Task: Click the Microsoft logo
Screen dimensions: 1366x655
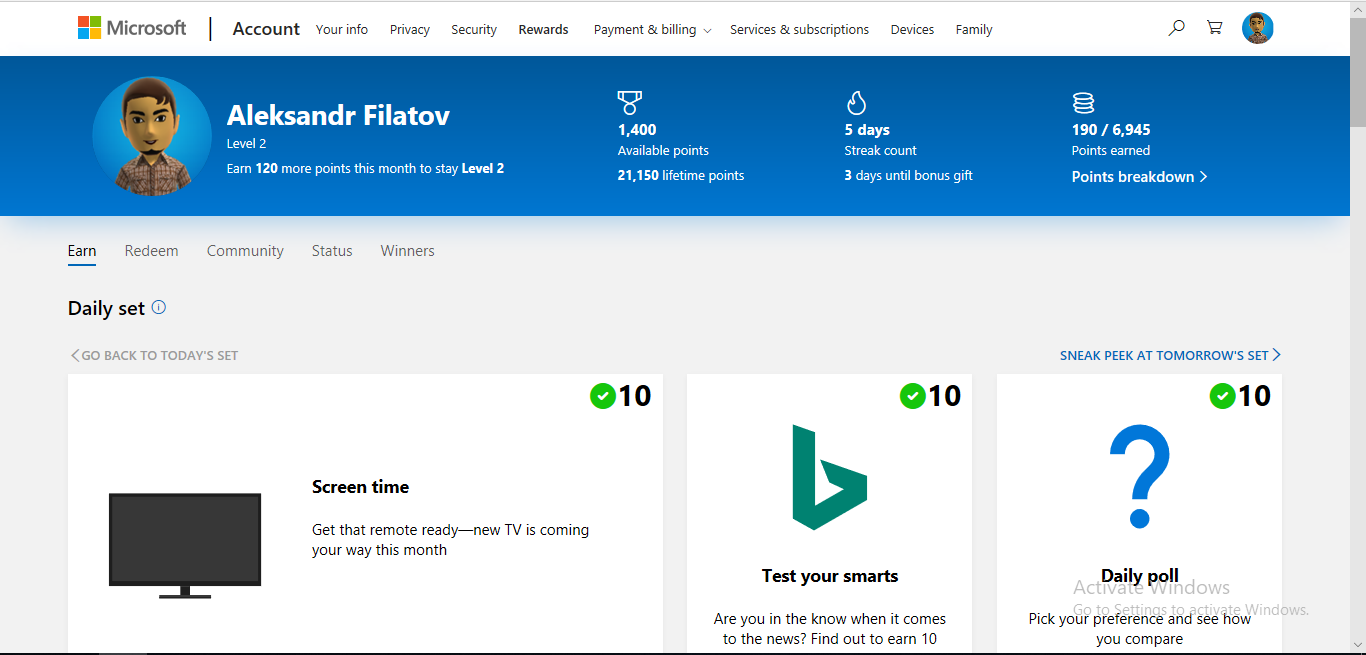Action: 132,28
